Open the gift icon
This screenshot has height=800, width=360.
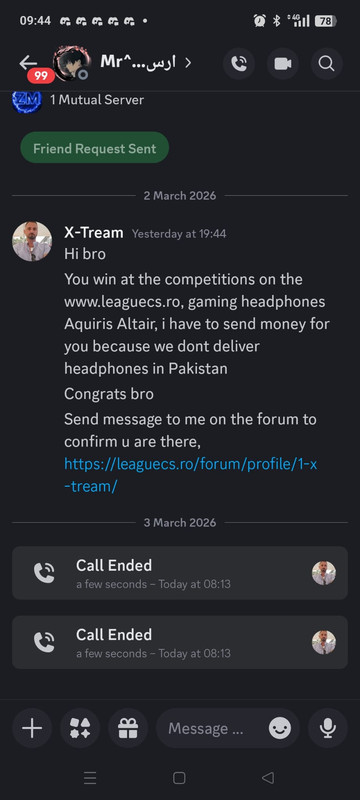[x=128, y=728]
